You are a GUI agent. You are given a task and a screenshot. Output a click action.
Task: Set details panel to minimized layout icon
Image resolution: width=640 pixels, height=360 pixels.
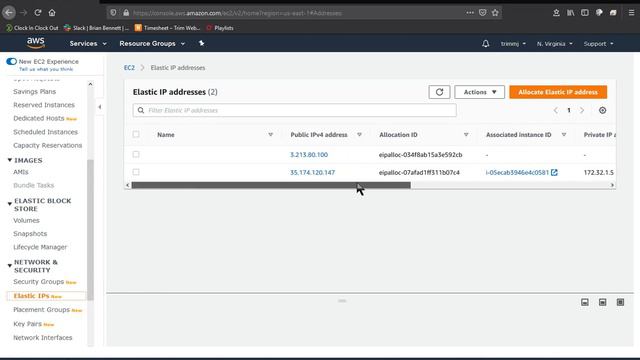(x=584, y=302)
